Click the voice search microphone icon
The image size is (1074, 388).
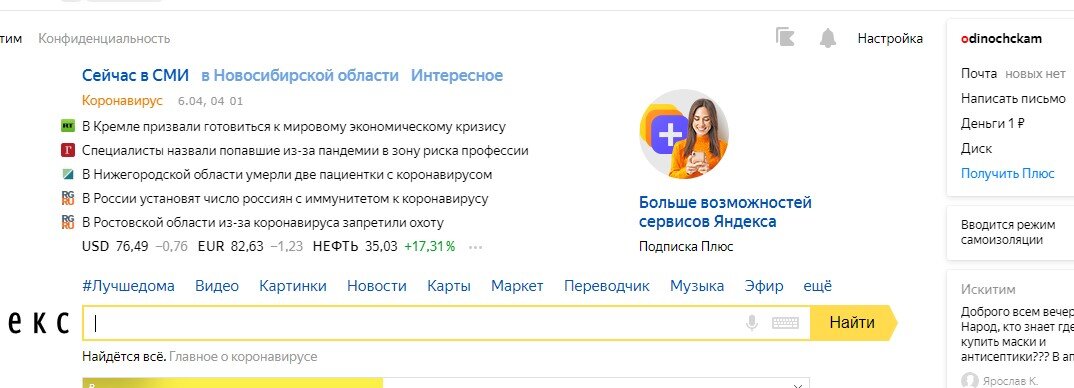coord(752,323)
